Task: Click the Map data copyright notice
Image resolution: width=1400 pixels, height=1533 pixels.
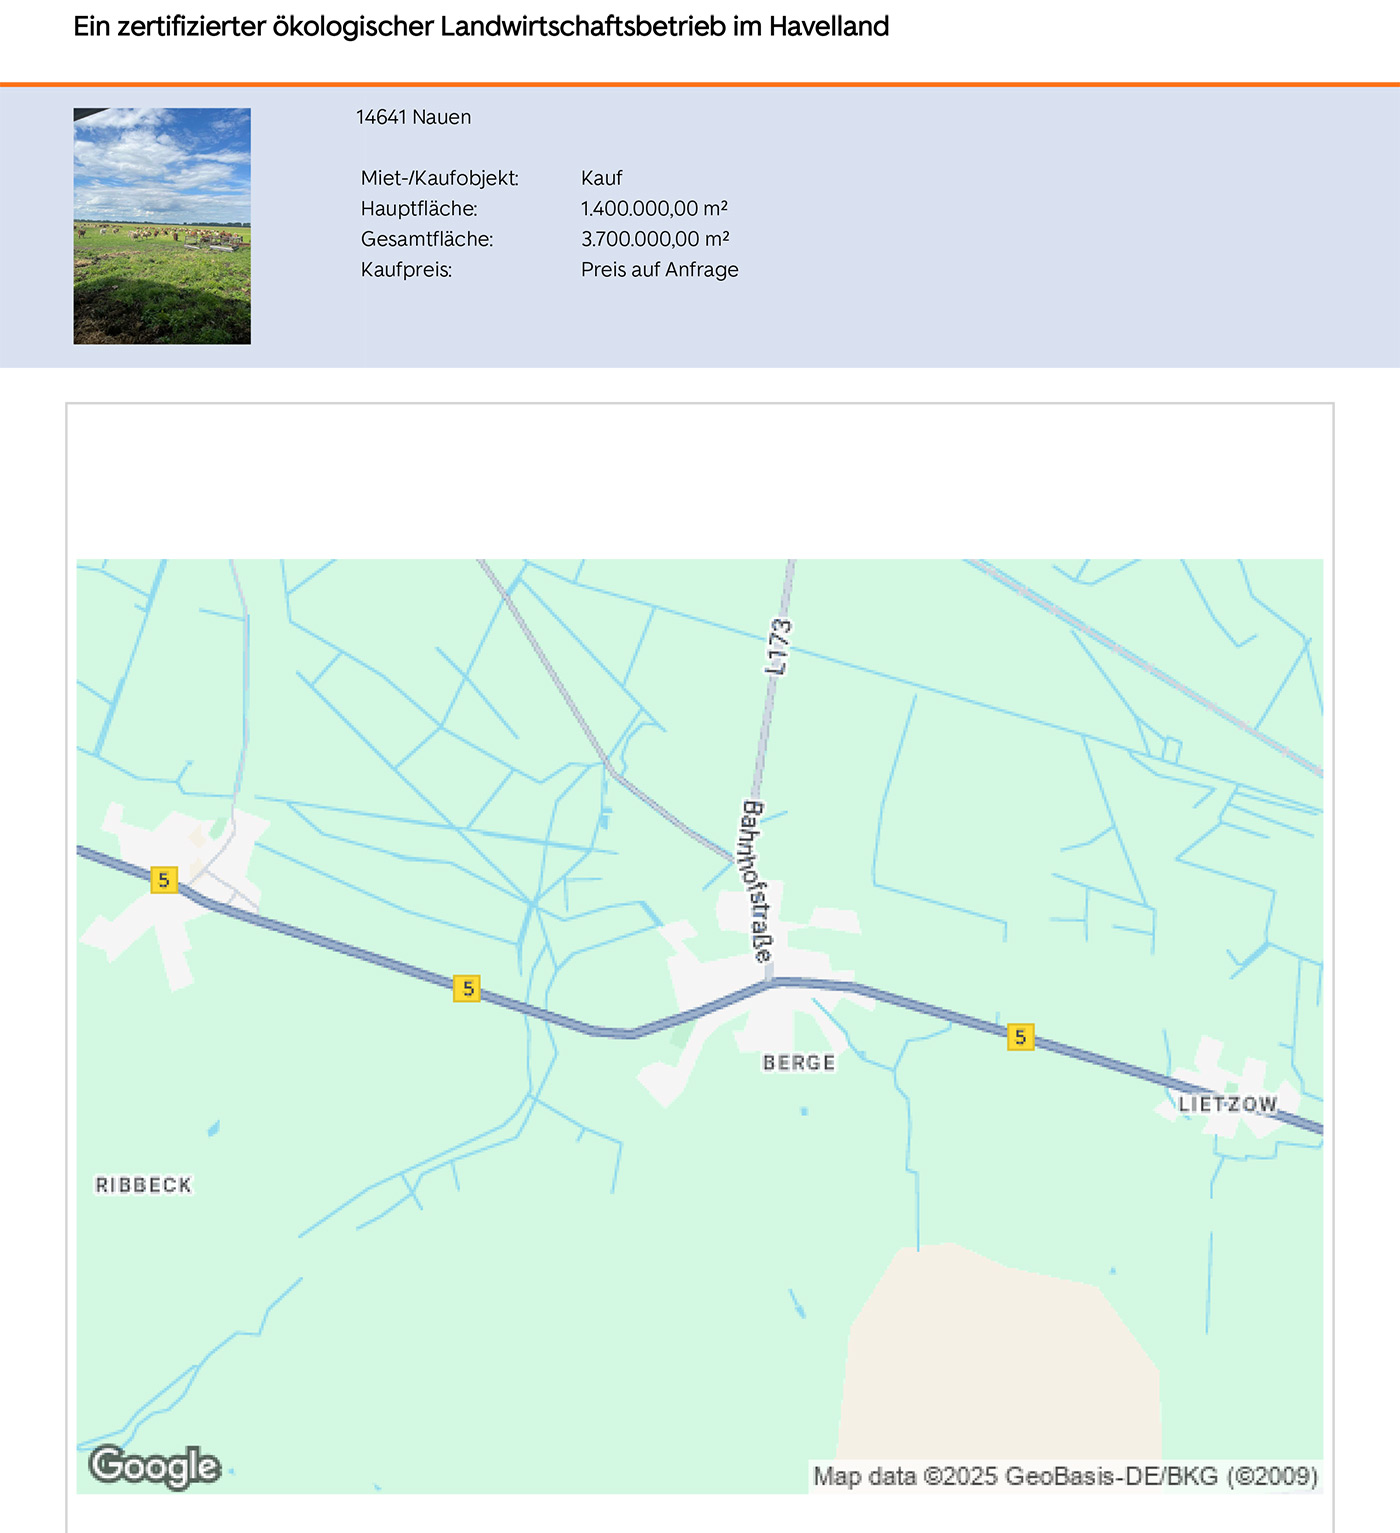Action: tap(1065, 1477)
